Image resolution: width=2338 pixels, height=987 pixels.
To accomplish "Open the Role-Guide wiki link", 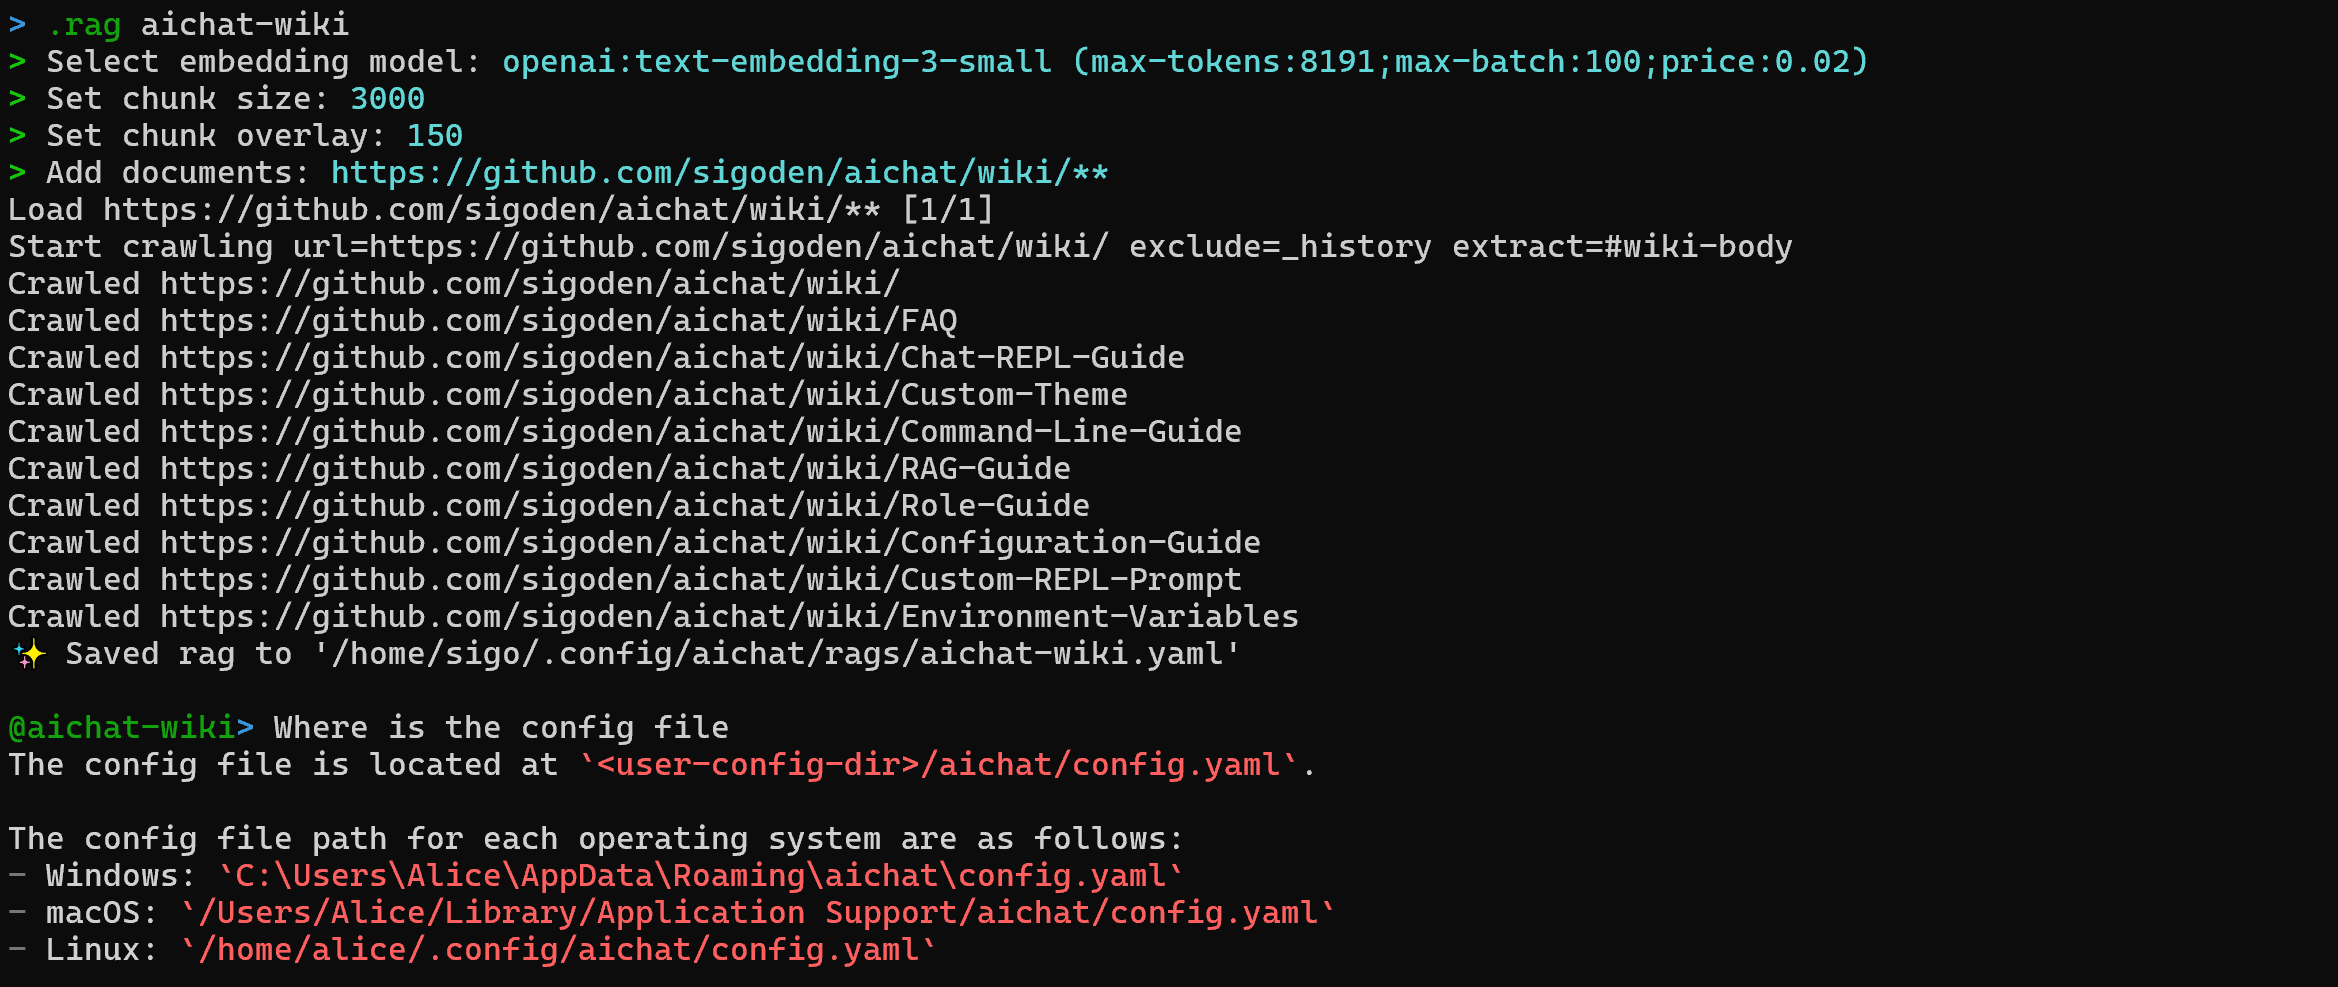I will (x=624, y=506).
